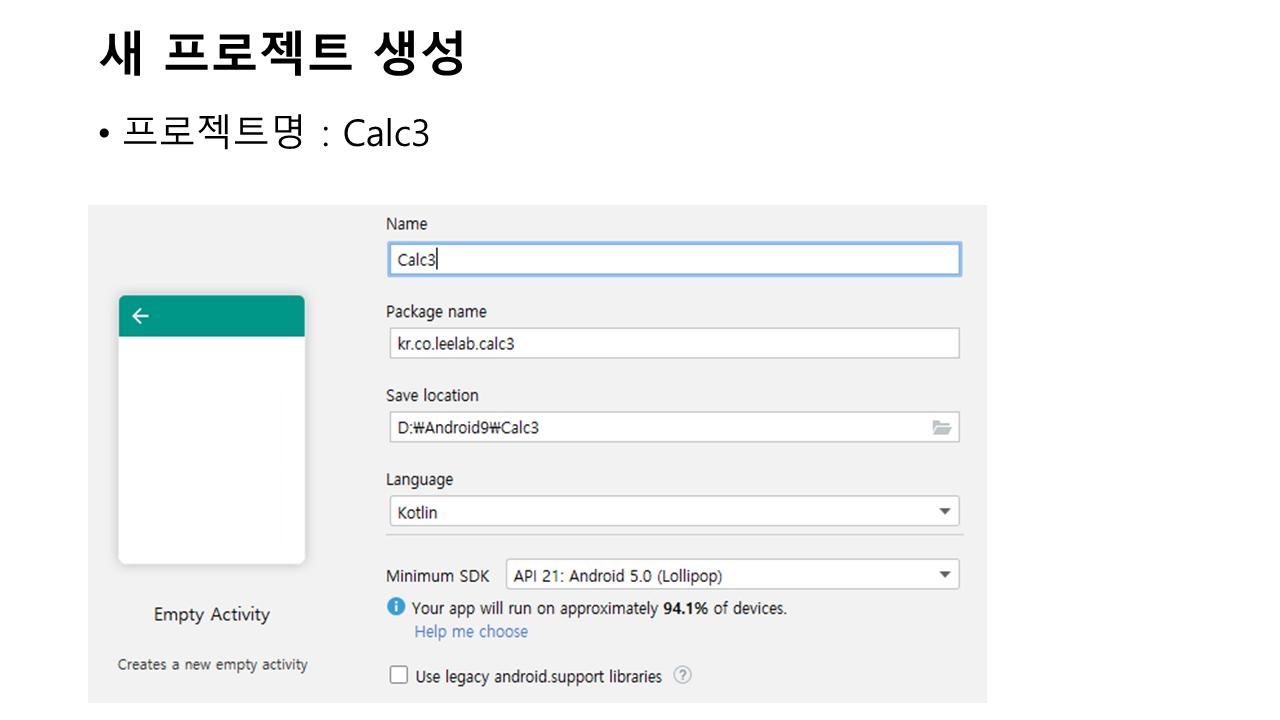Click the question mark help icon
Screen dimensions: 1280x720
(x=682, y=675)
